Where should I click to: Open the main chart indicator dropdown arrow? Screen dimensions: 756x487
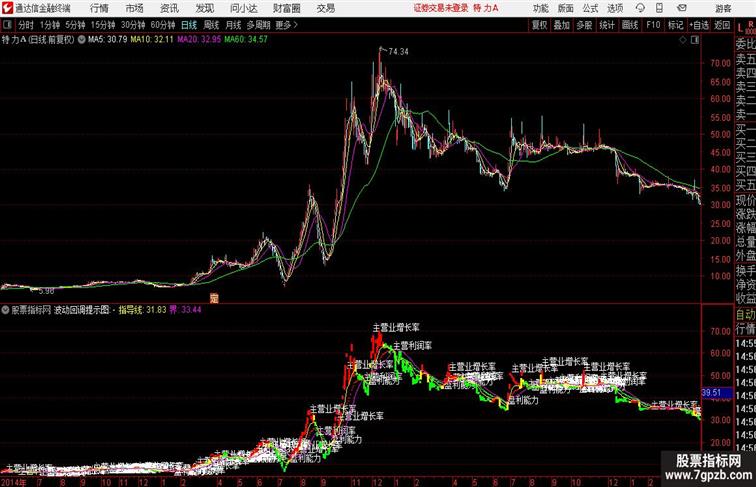coord(81,40)
